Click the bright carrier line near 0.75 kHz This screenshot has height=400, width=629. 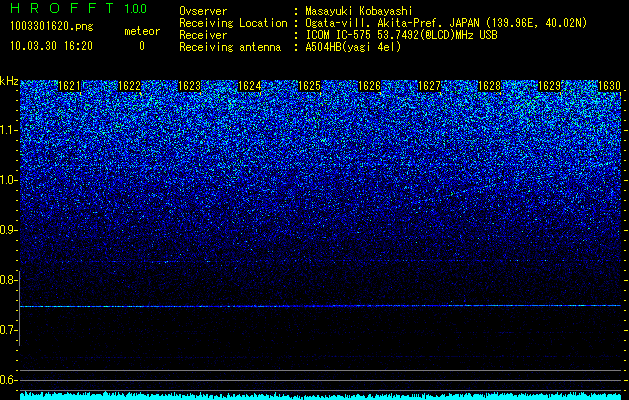pyautogui.click(x=320, y=306)
